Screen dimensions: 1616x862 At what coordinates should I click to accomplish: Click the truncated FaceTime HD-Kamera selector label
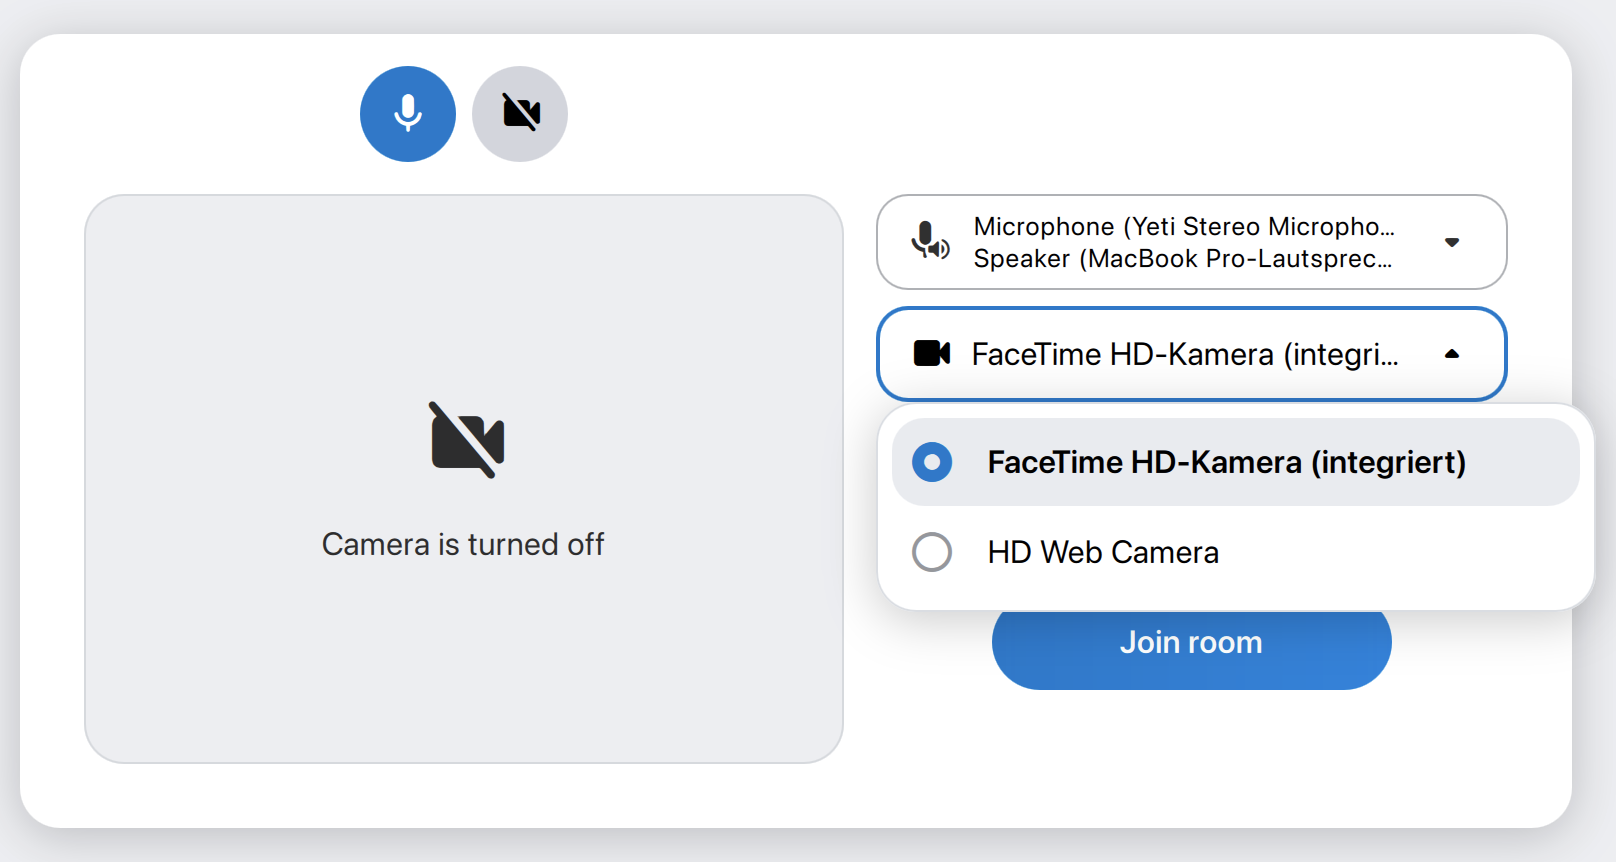1185,354
